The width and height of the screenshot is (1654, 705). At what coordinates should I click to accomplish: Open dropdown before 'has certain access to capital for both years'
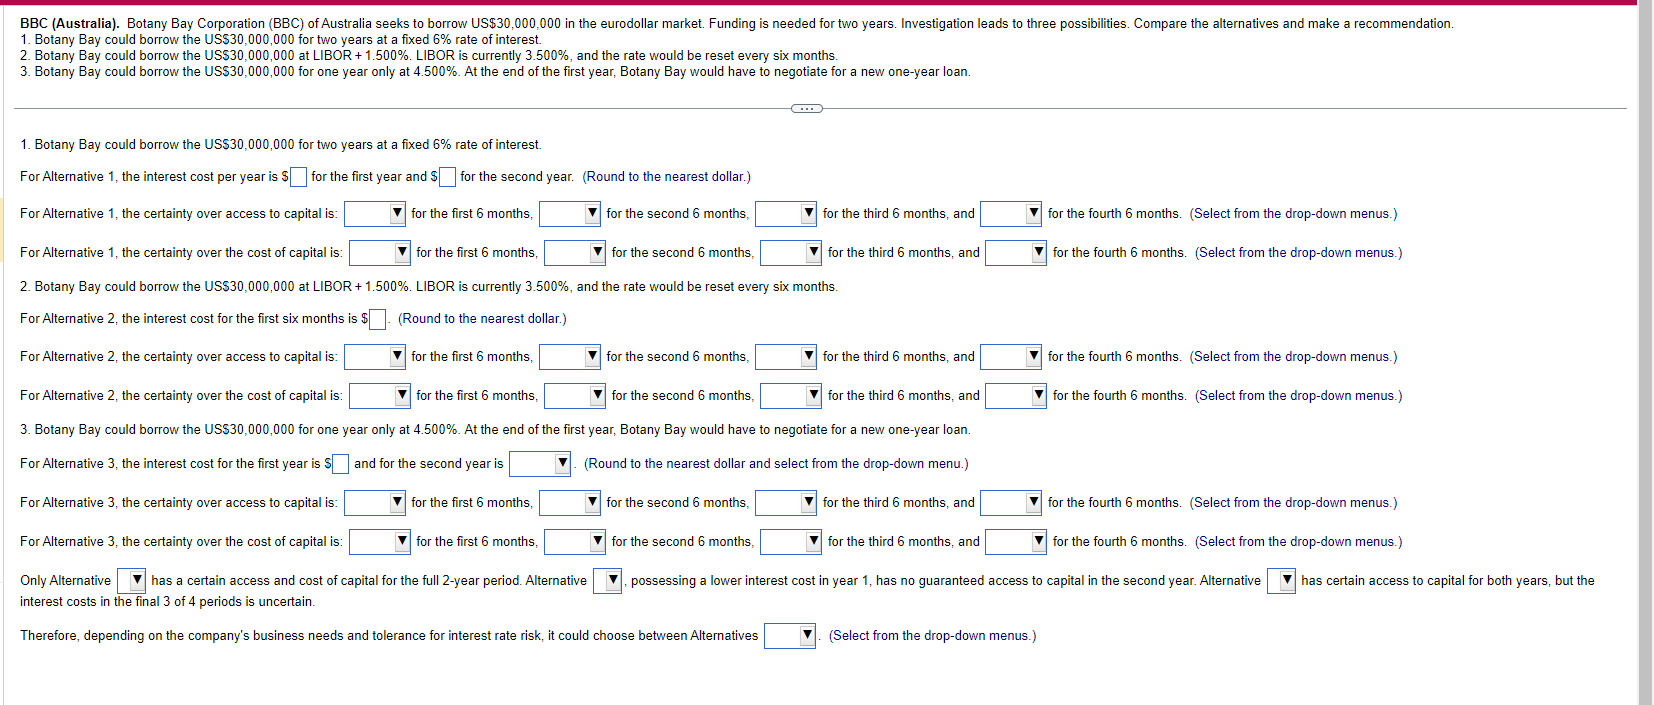click(1282, 581)
